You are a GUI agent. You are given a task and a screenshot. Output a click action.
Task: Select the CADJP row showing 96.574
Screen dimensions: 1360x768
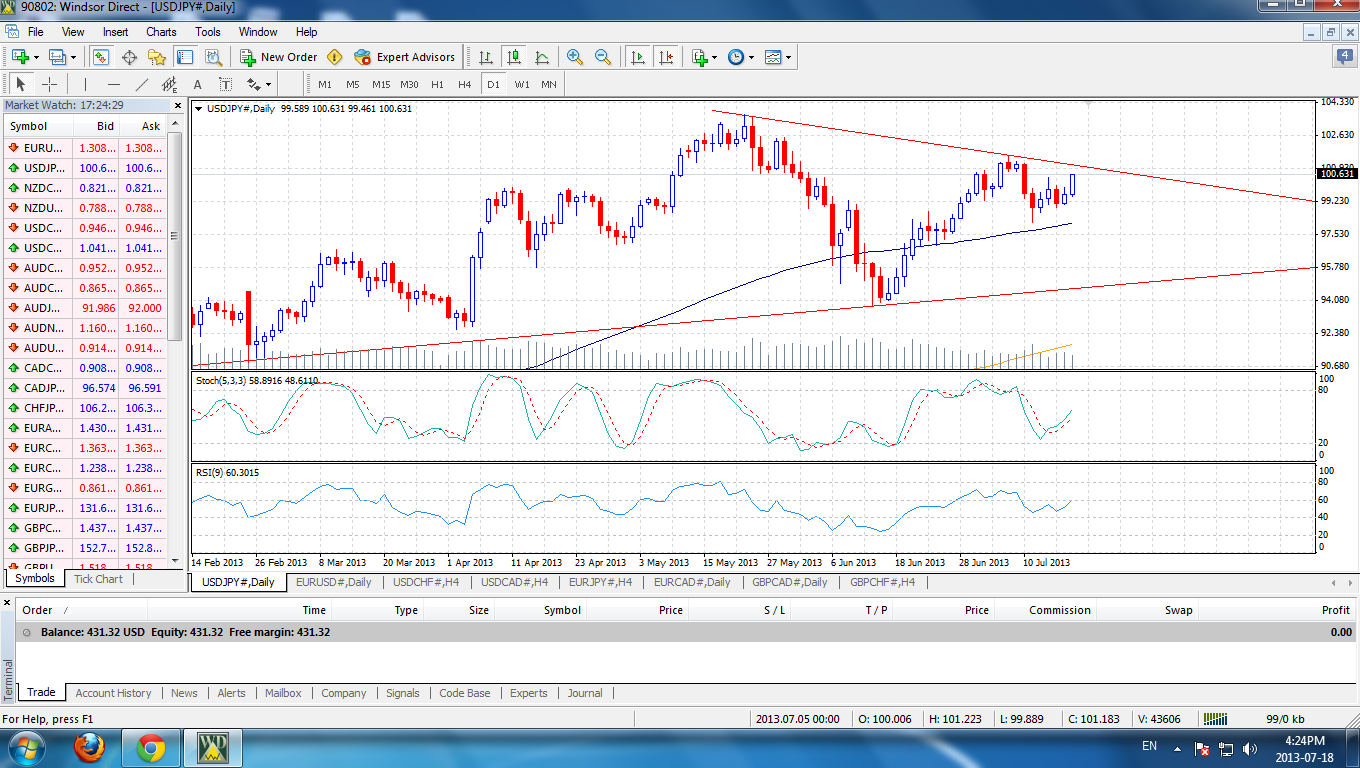coord(85,388)
